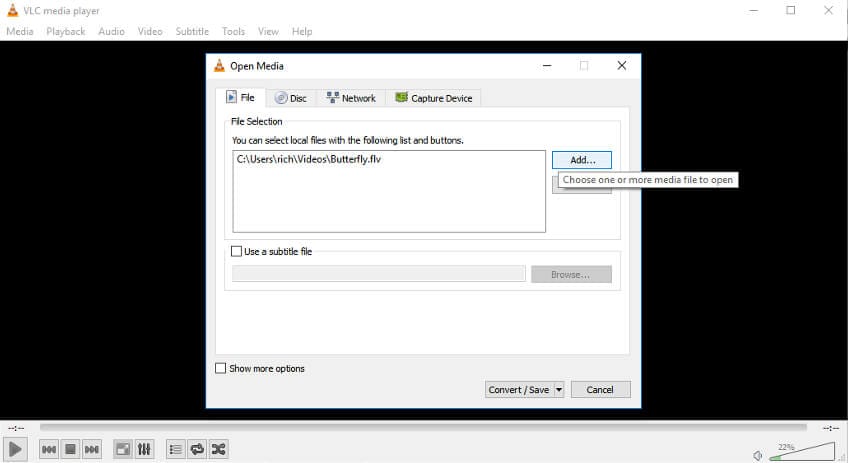This screenshot has height=463, width=848.
Task: Switch to the Capture Device tab
Action: click(x=434, y=98)
